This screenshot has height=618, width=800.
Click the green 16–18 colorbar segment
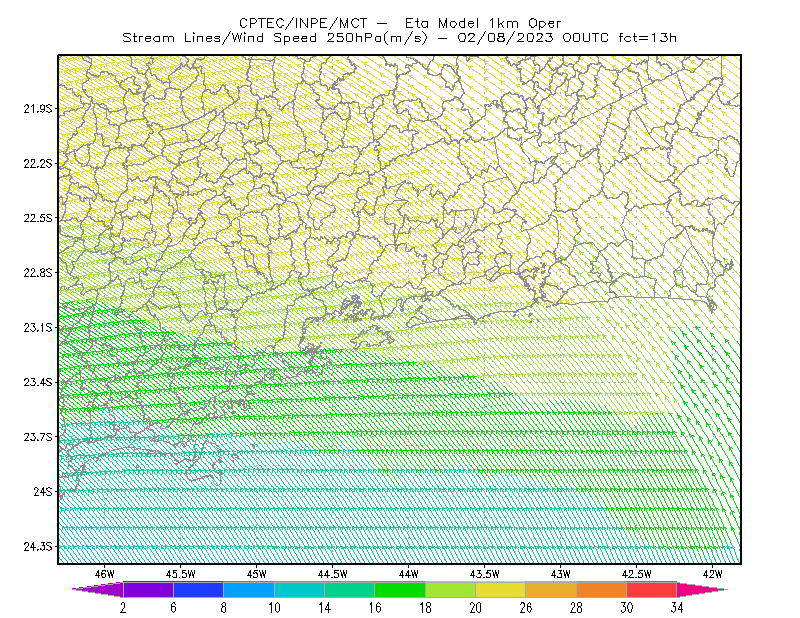tap(400, 589)
